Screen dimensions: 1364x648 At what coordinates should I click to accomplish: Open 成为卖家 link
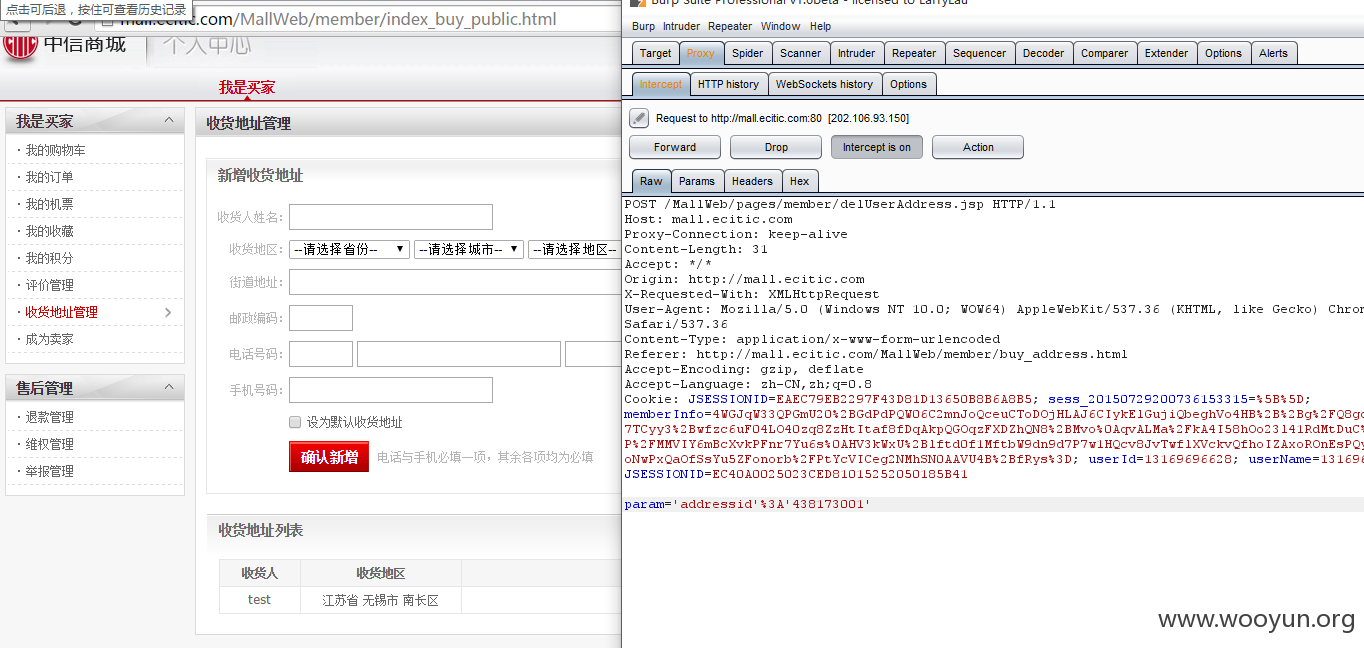49,339
